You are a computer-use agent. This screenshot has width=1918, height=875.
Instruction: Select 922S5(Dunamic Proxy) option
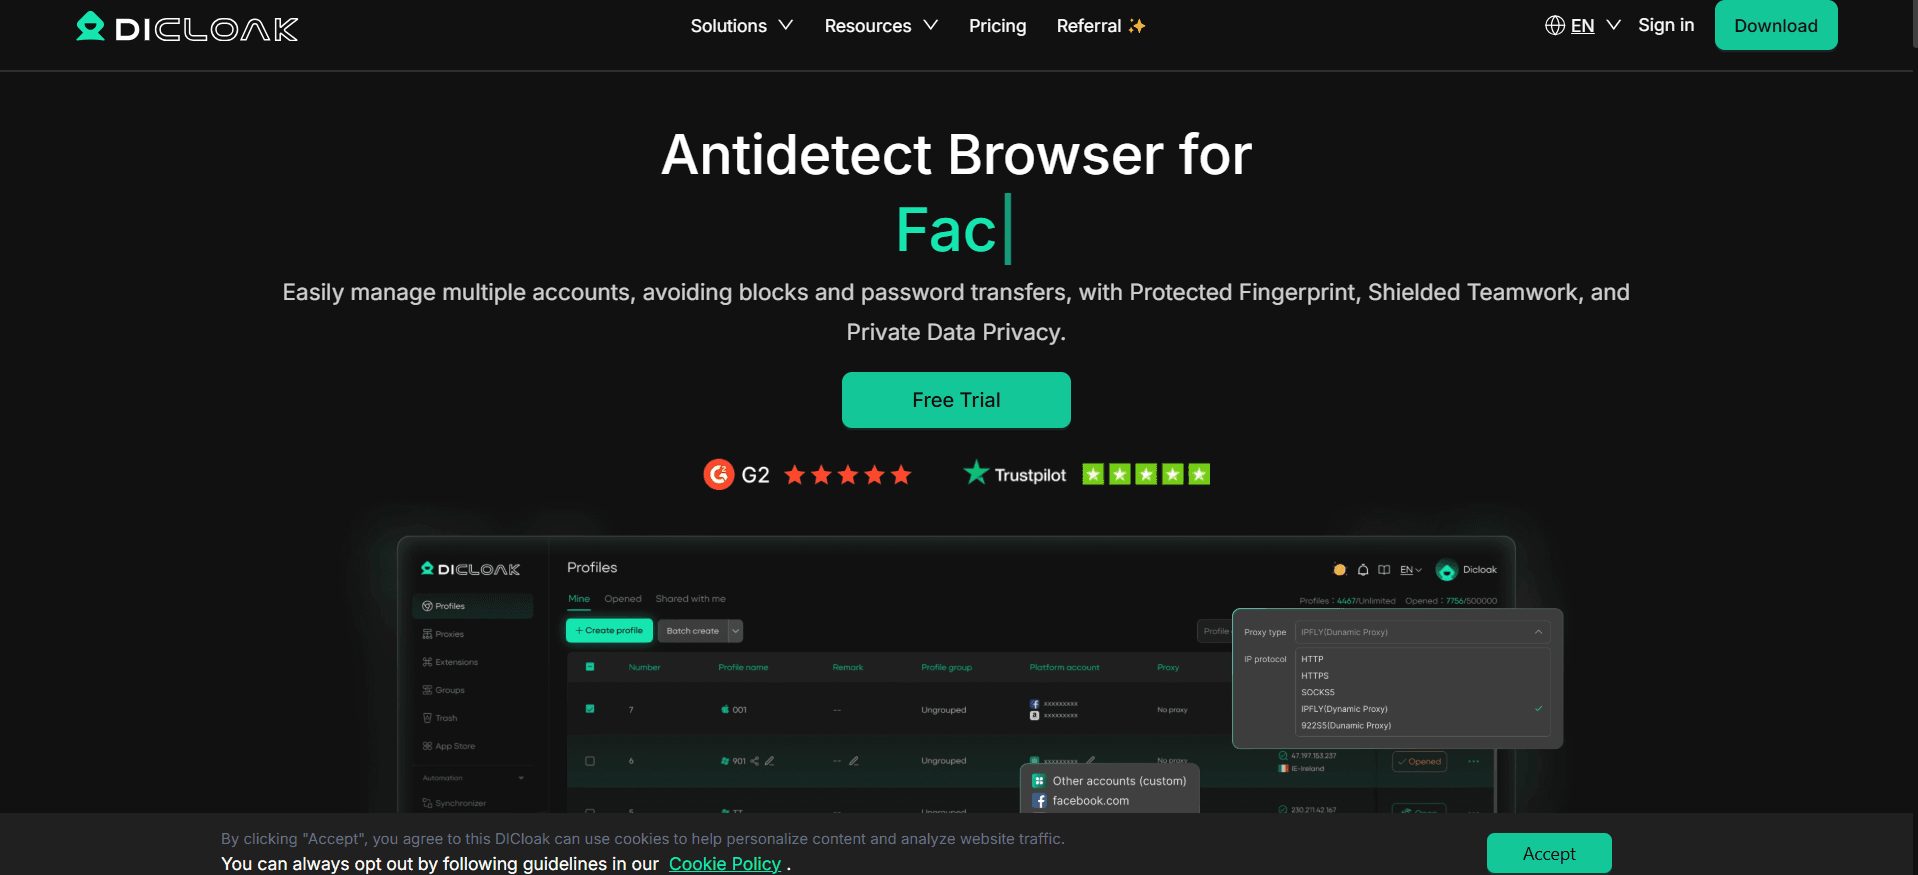[x=1346, y=726]
